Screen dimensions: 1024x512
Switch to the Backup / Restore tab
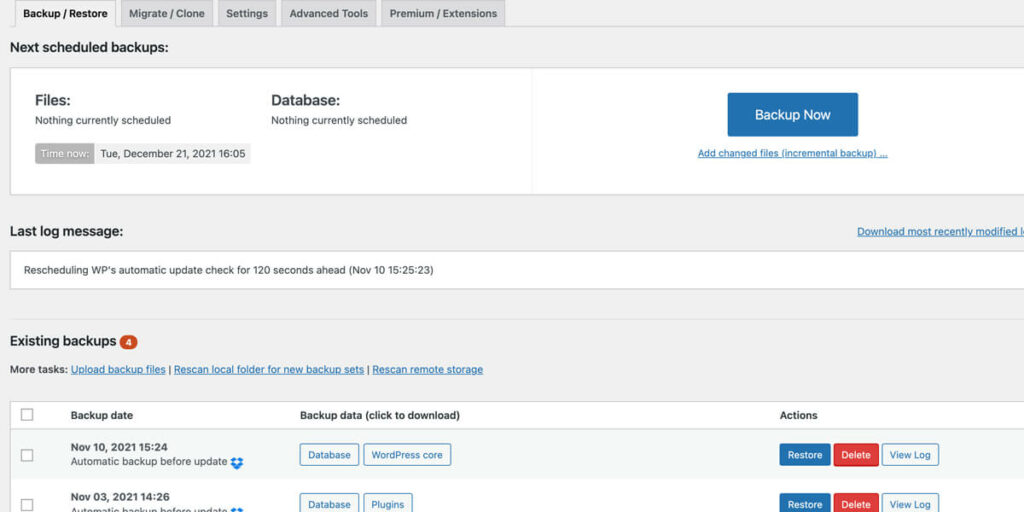(65, 14)
